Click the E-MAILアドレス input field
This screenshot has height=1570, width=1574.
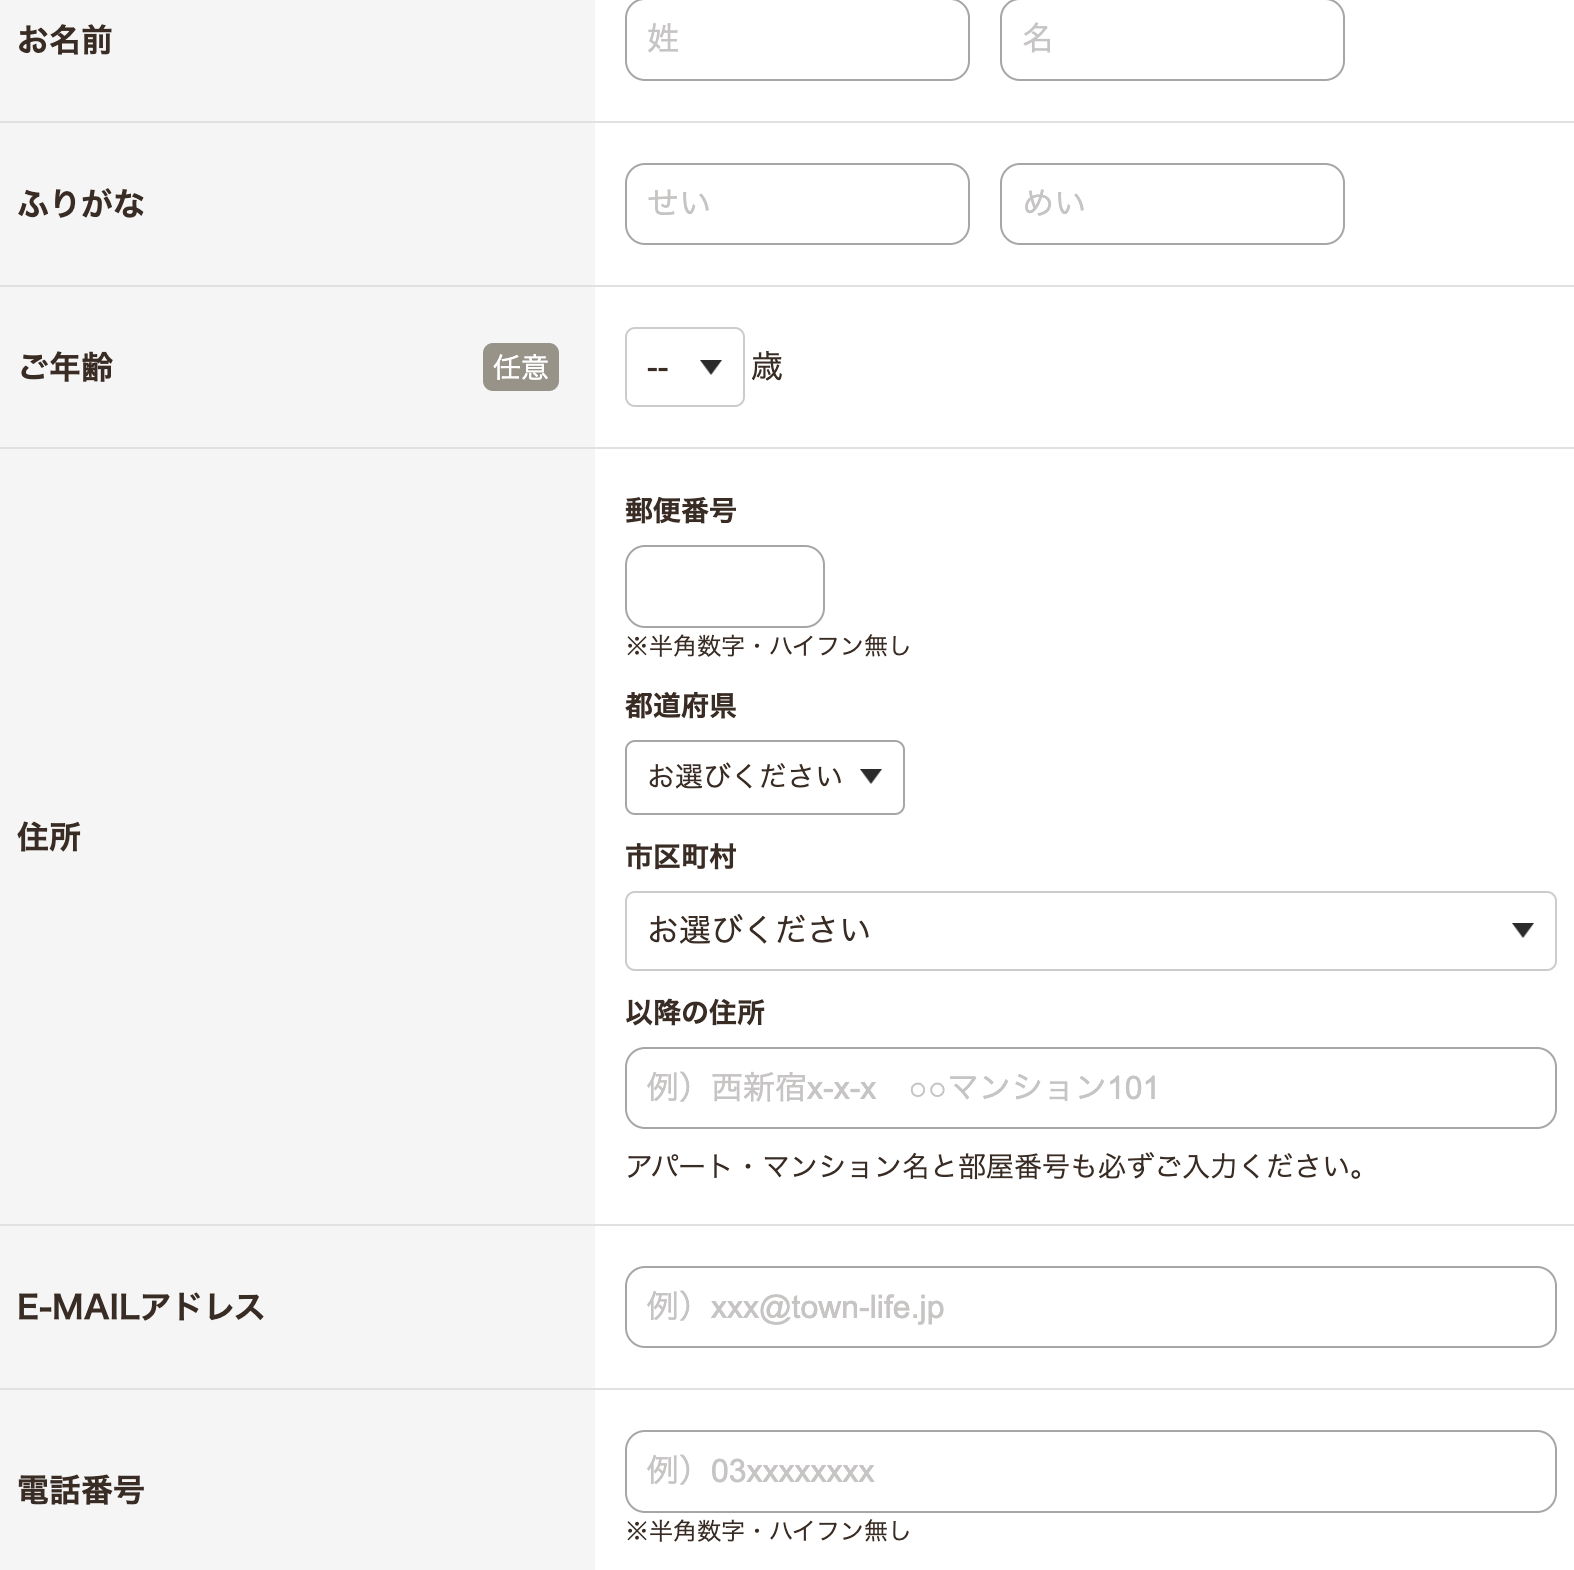coord(1091,1307)
